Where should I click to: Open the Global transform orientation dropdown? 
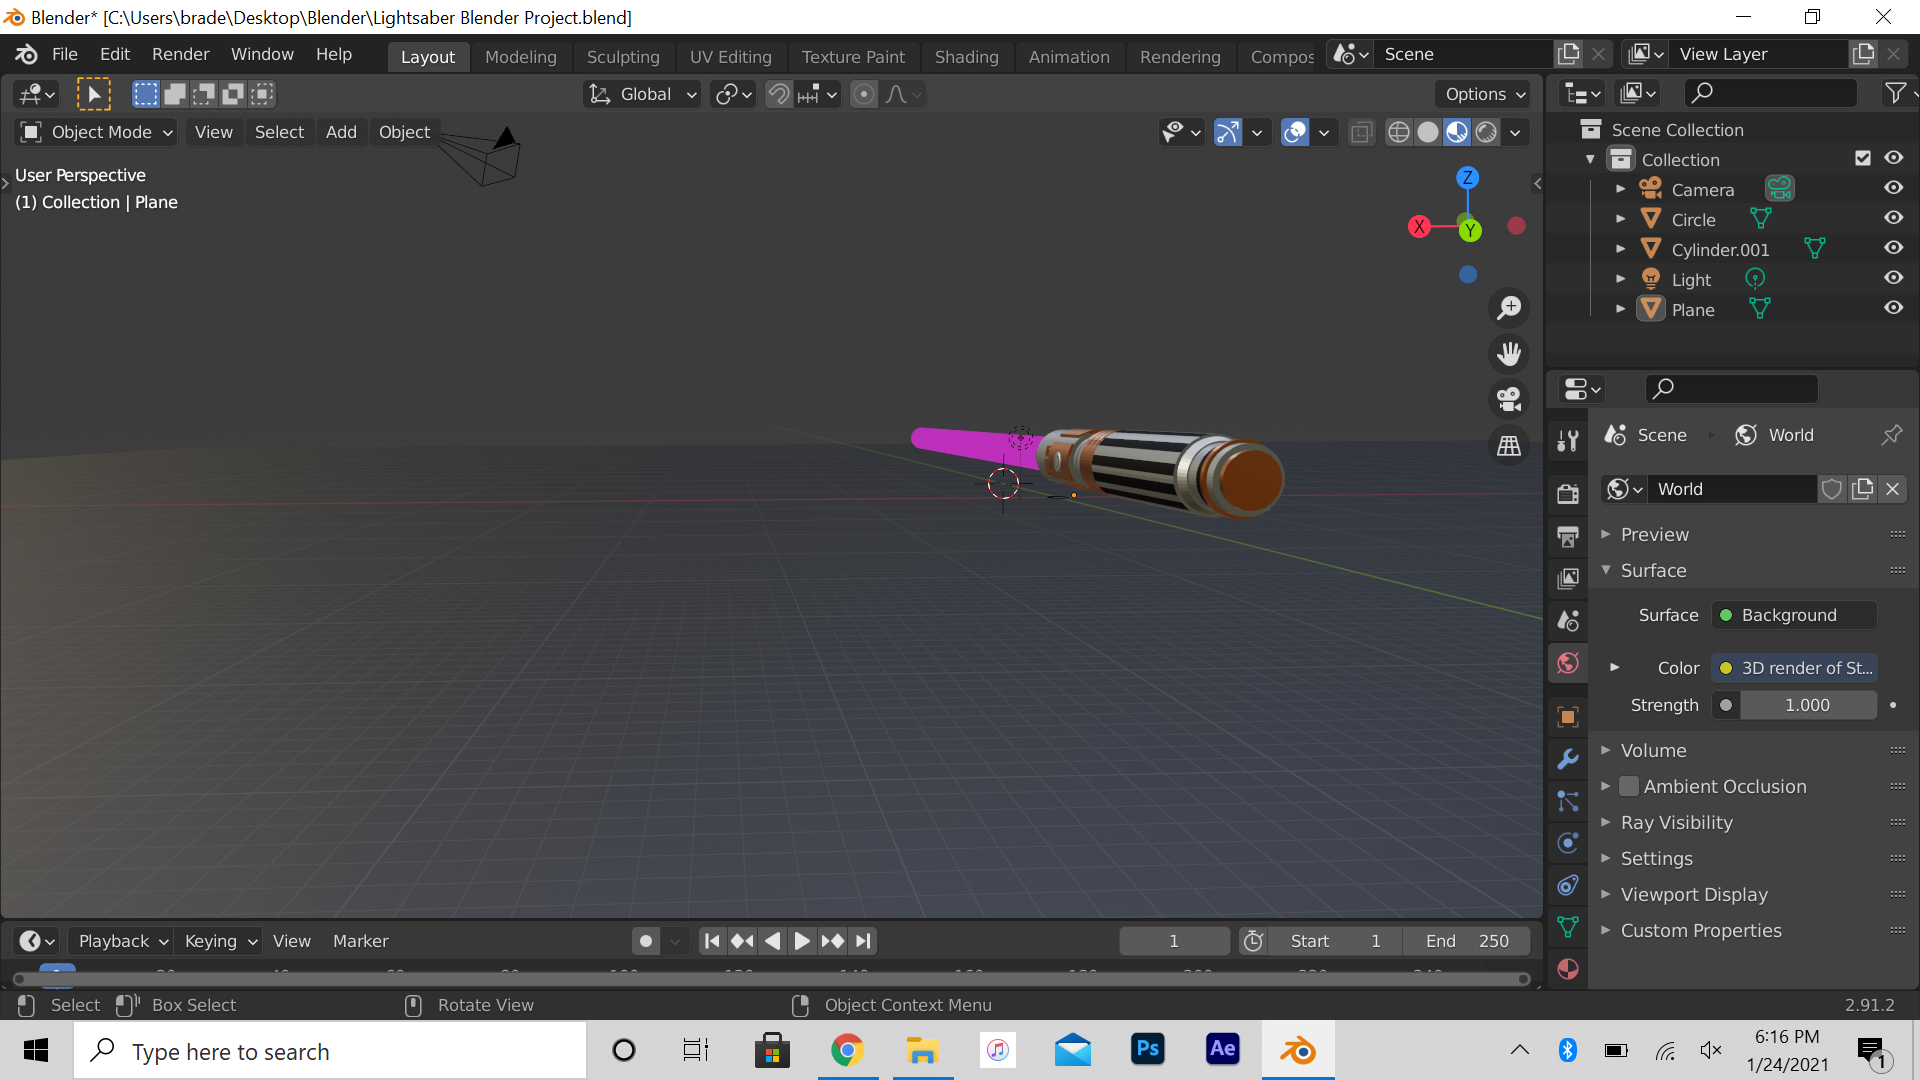point(642,94)
